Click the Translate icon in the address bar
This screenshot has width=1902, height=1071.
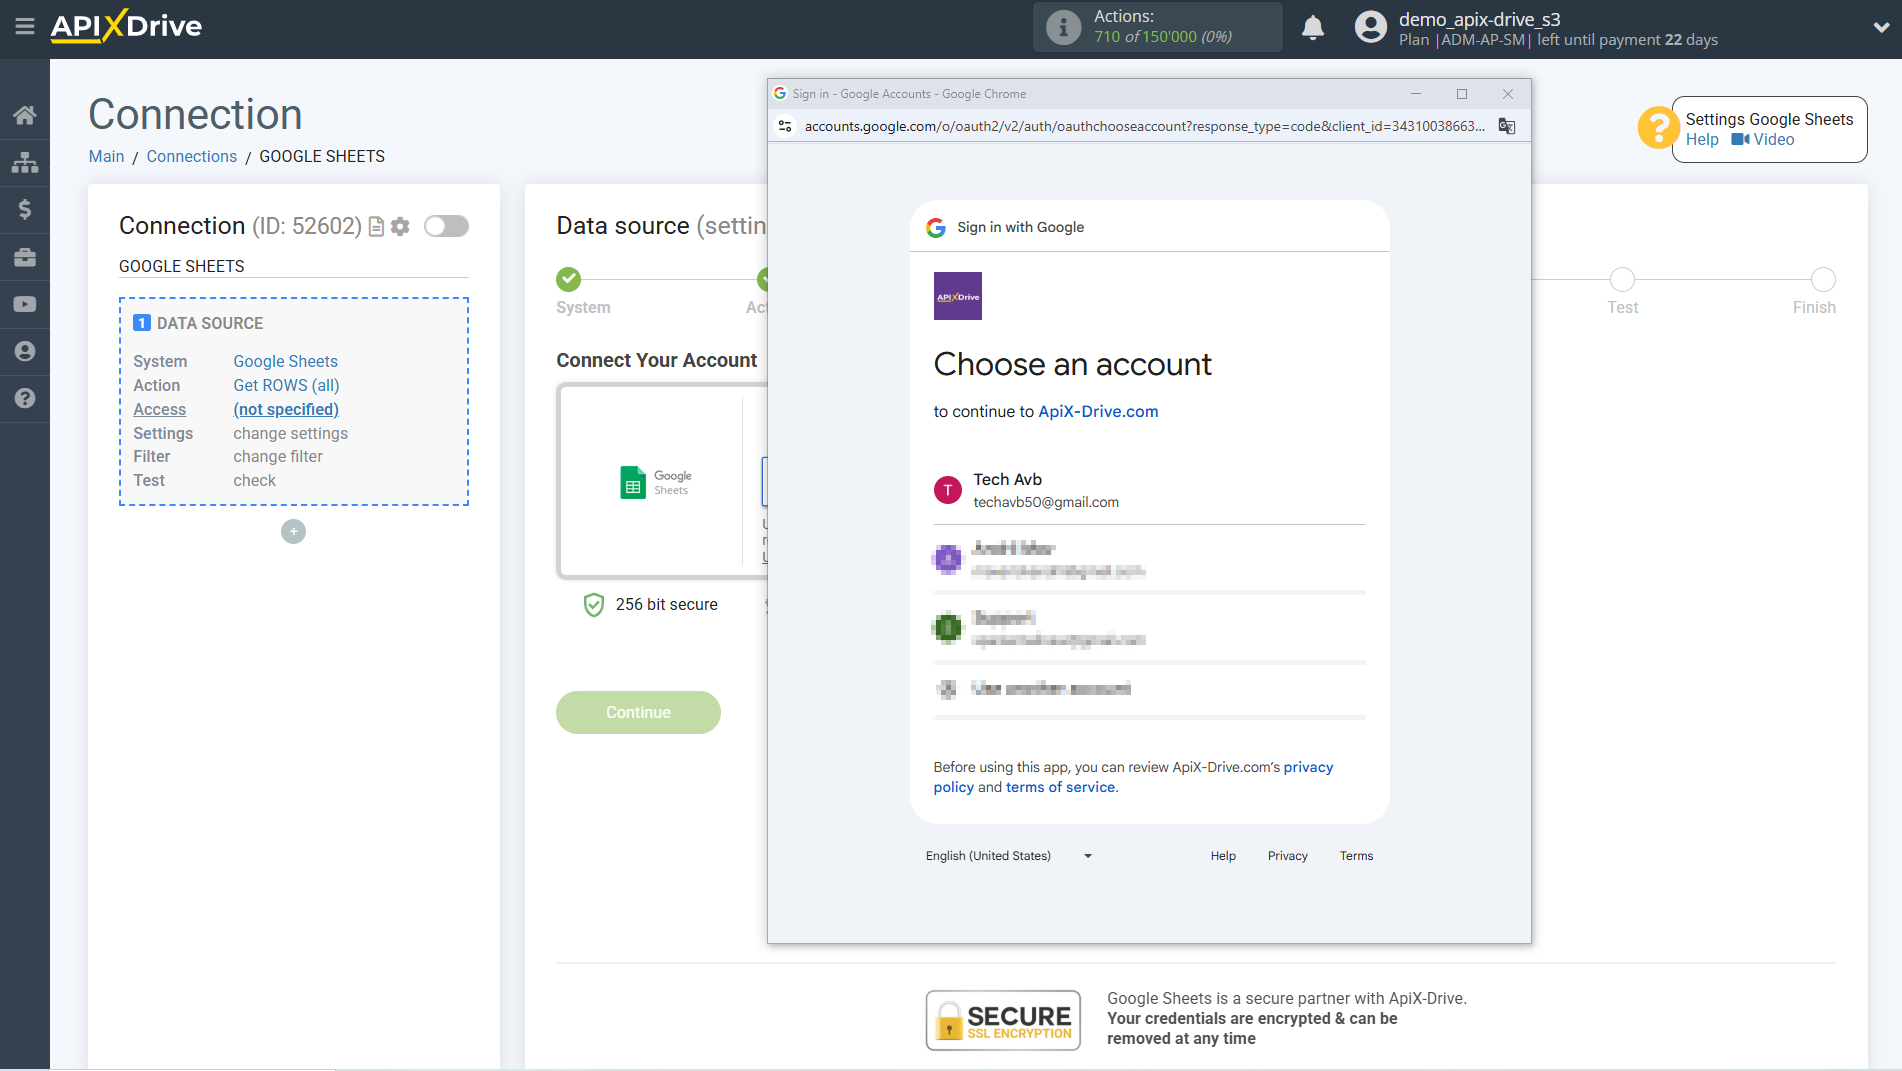(x=1506, y=126)
